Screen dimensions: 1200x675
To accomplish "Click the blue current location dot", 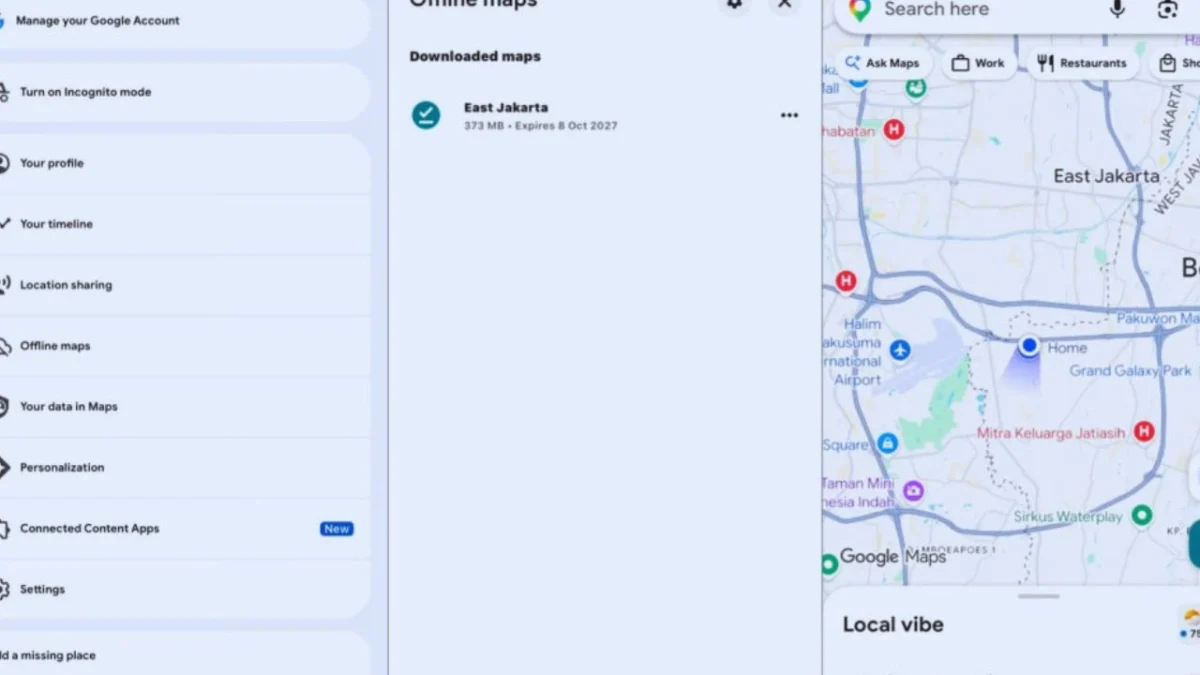I will [x=1029, y=346].
